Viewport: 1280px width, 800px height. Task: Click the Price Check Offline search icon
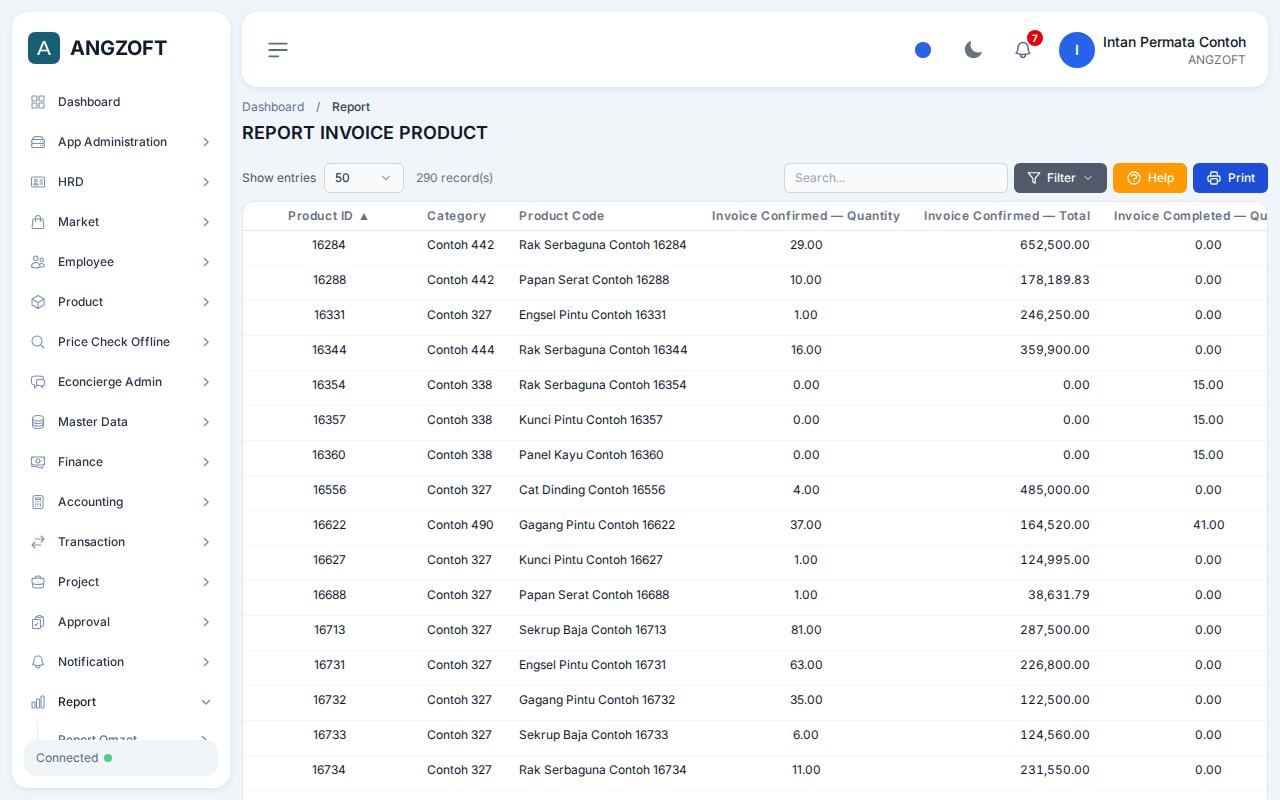pos(38,342)
